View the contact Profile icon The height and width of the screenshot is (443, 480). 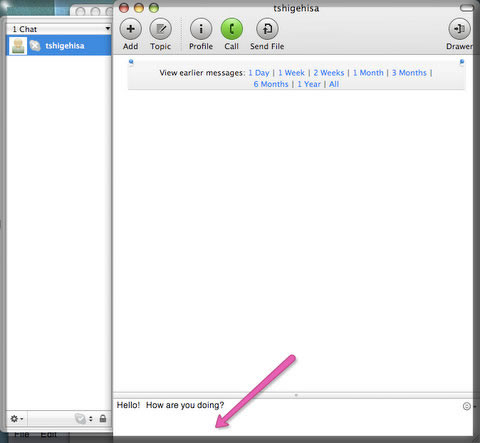[201, 29]
